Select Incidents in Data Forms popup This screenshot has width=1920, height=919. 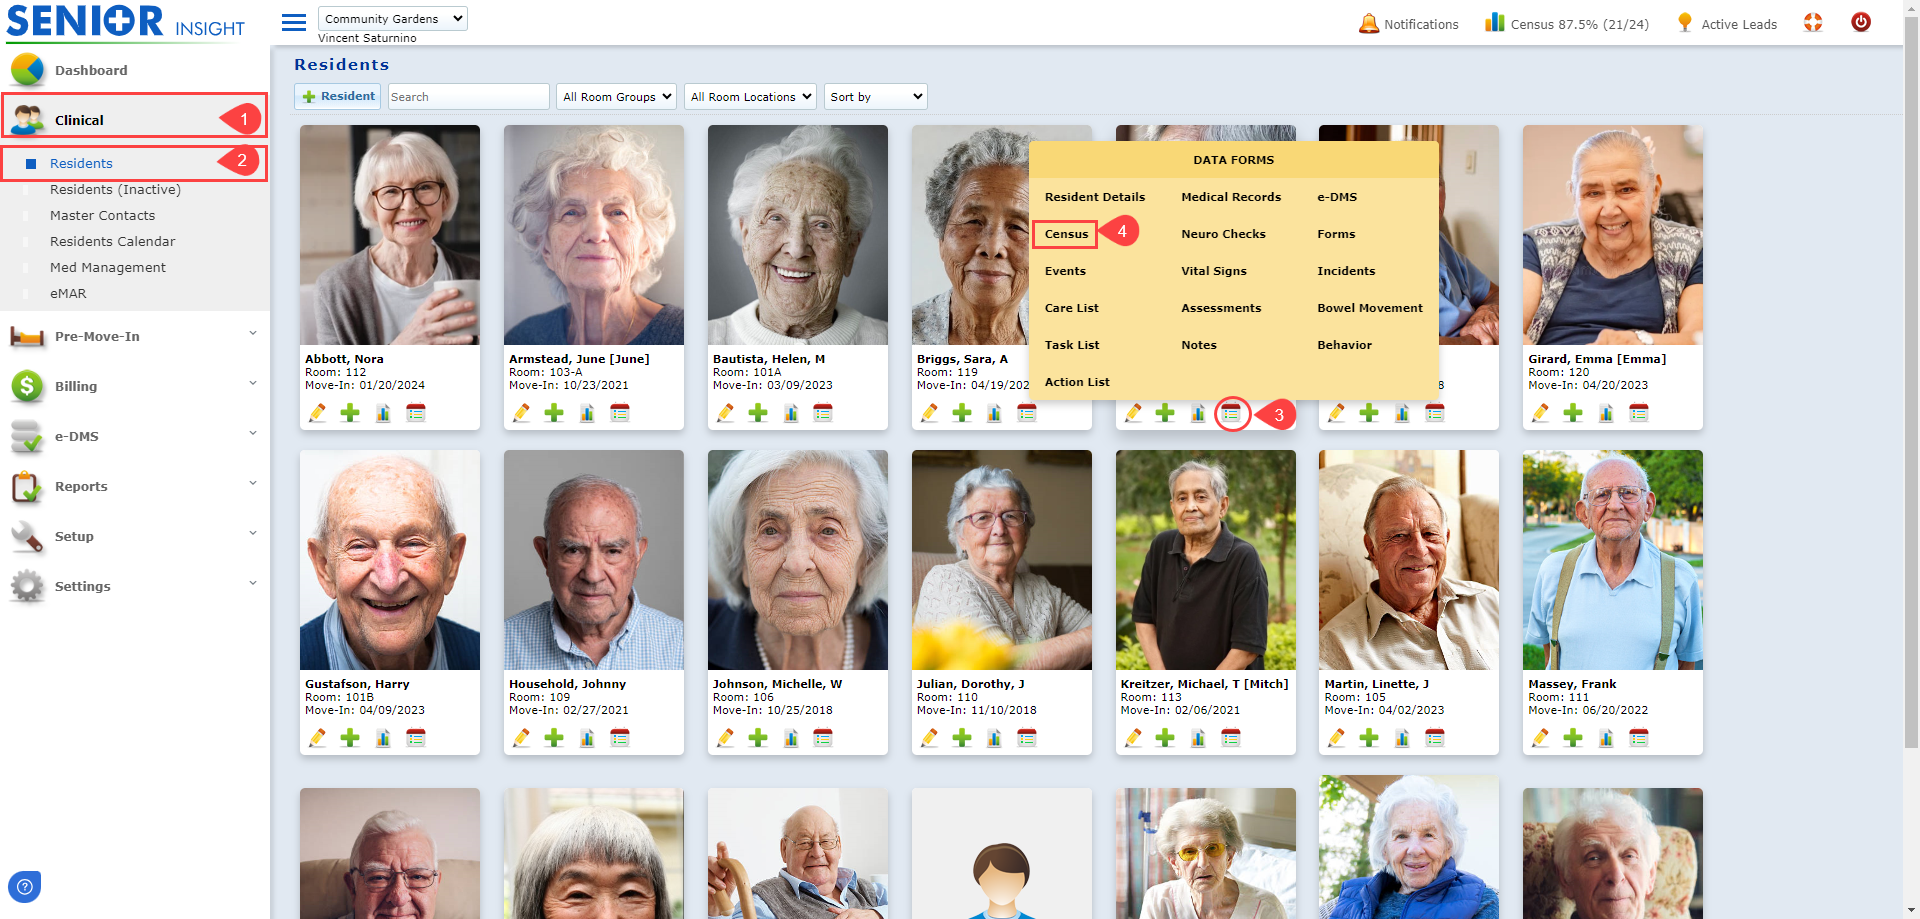click(1346, 271)
